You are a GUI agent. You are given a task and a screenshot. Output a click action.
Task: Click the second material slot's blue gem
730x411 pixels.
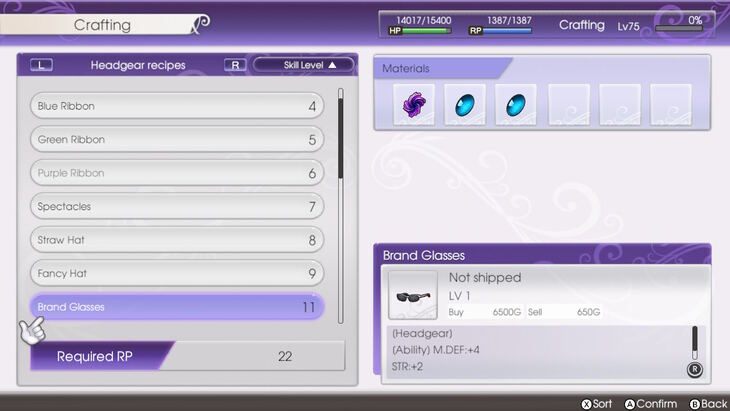tap(465, 105)
